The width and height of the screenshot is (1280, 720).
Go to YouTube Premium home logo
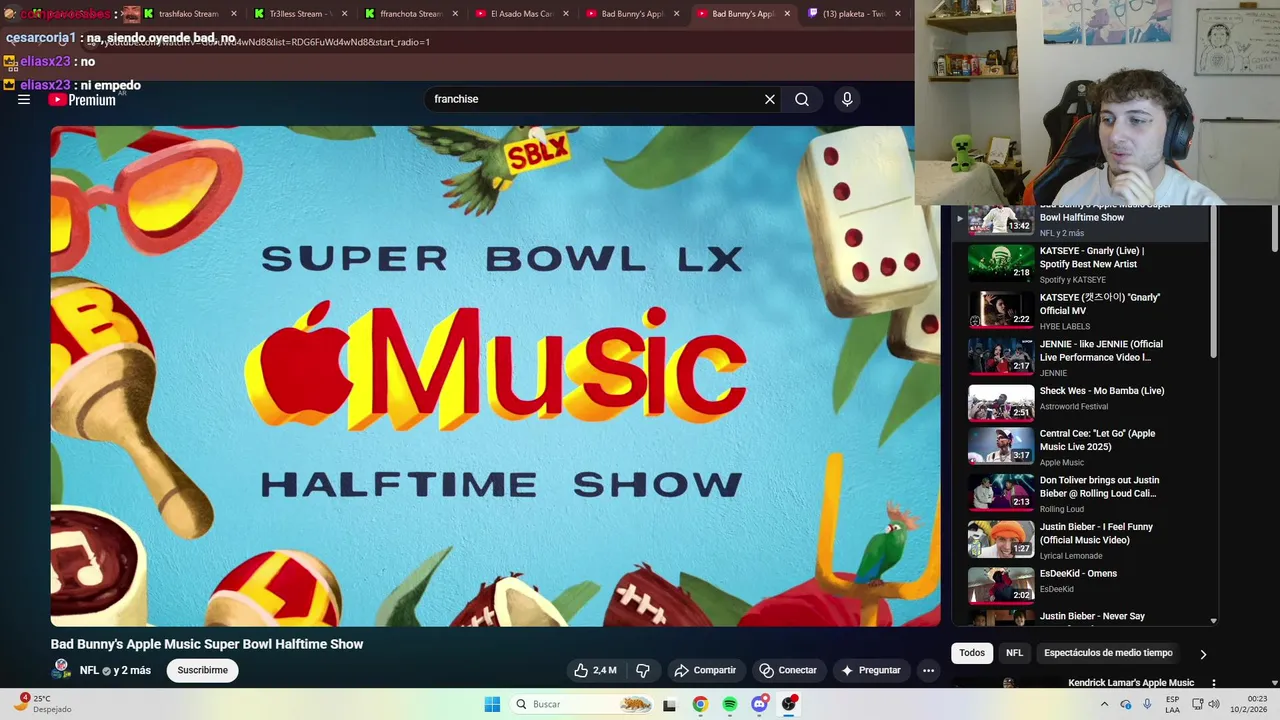[x=82, y=100]
